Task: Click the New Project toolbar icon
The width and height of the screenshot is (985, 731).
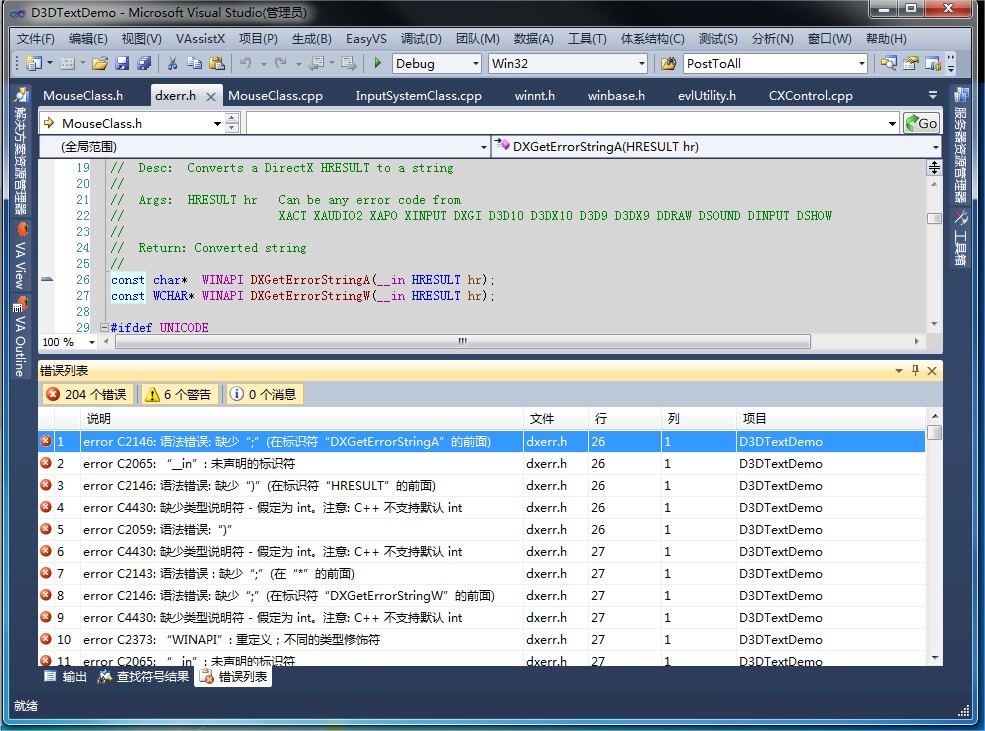Action: [x=34, y=63]
